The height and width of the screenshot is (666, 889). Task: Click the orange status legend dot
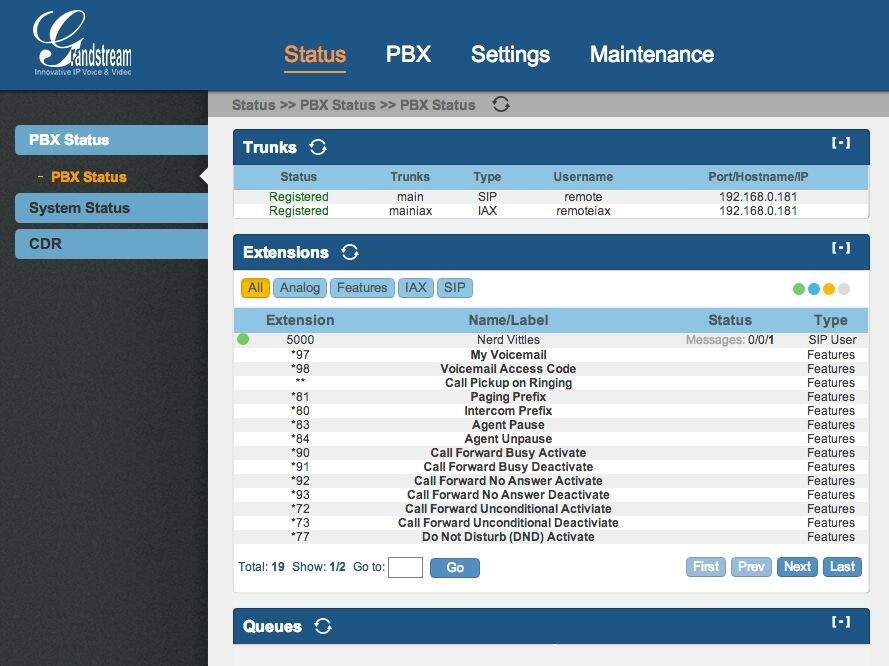pyautogui.click(x=829, y=289)
